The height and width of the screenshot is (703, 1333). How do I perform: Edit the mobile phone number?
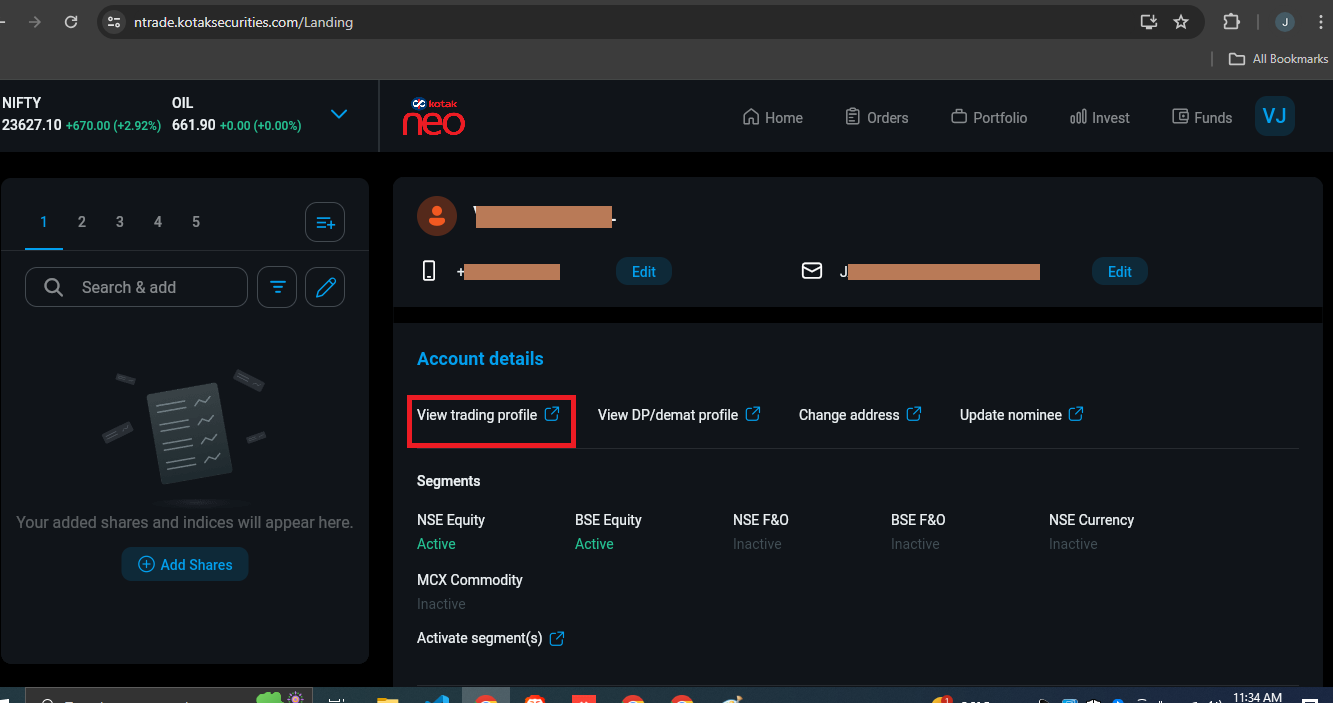[x=643, y=272]
